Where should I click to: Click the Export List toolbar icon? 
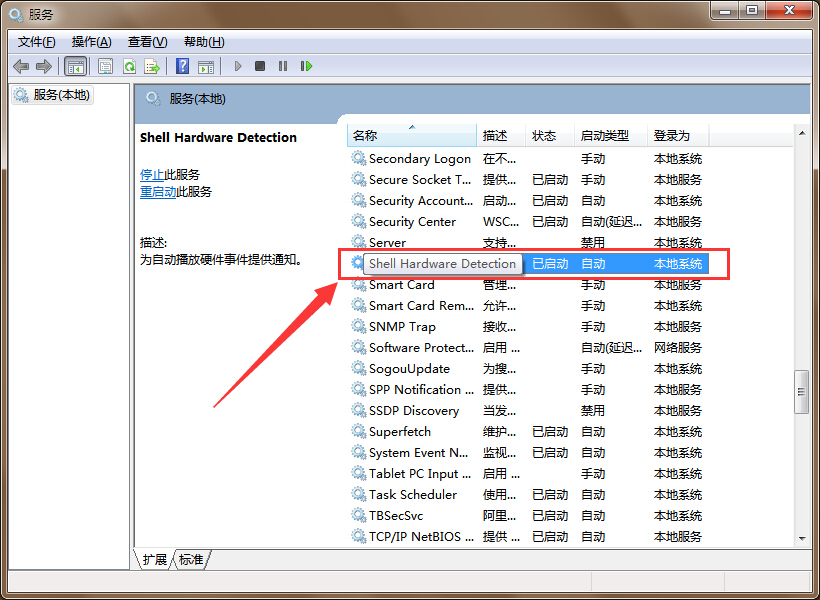pos(152,66)
